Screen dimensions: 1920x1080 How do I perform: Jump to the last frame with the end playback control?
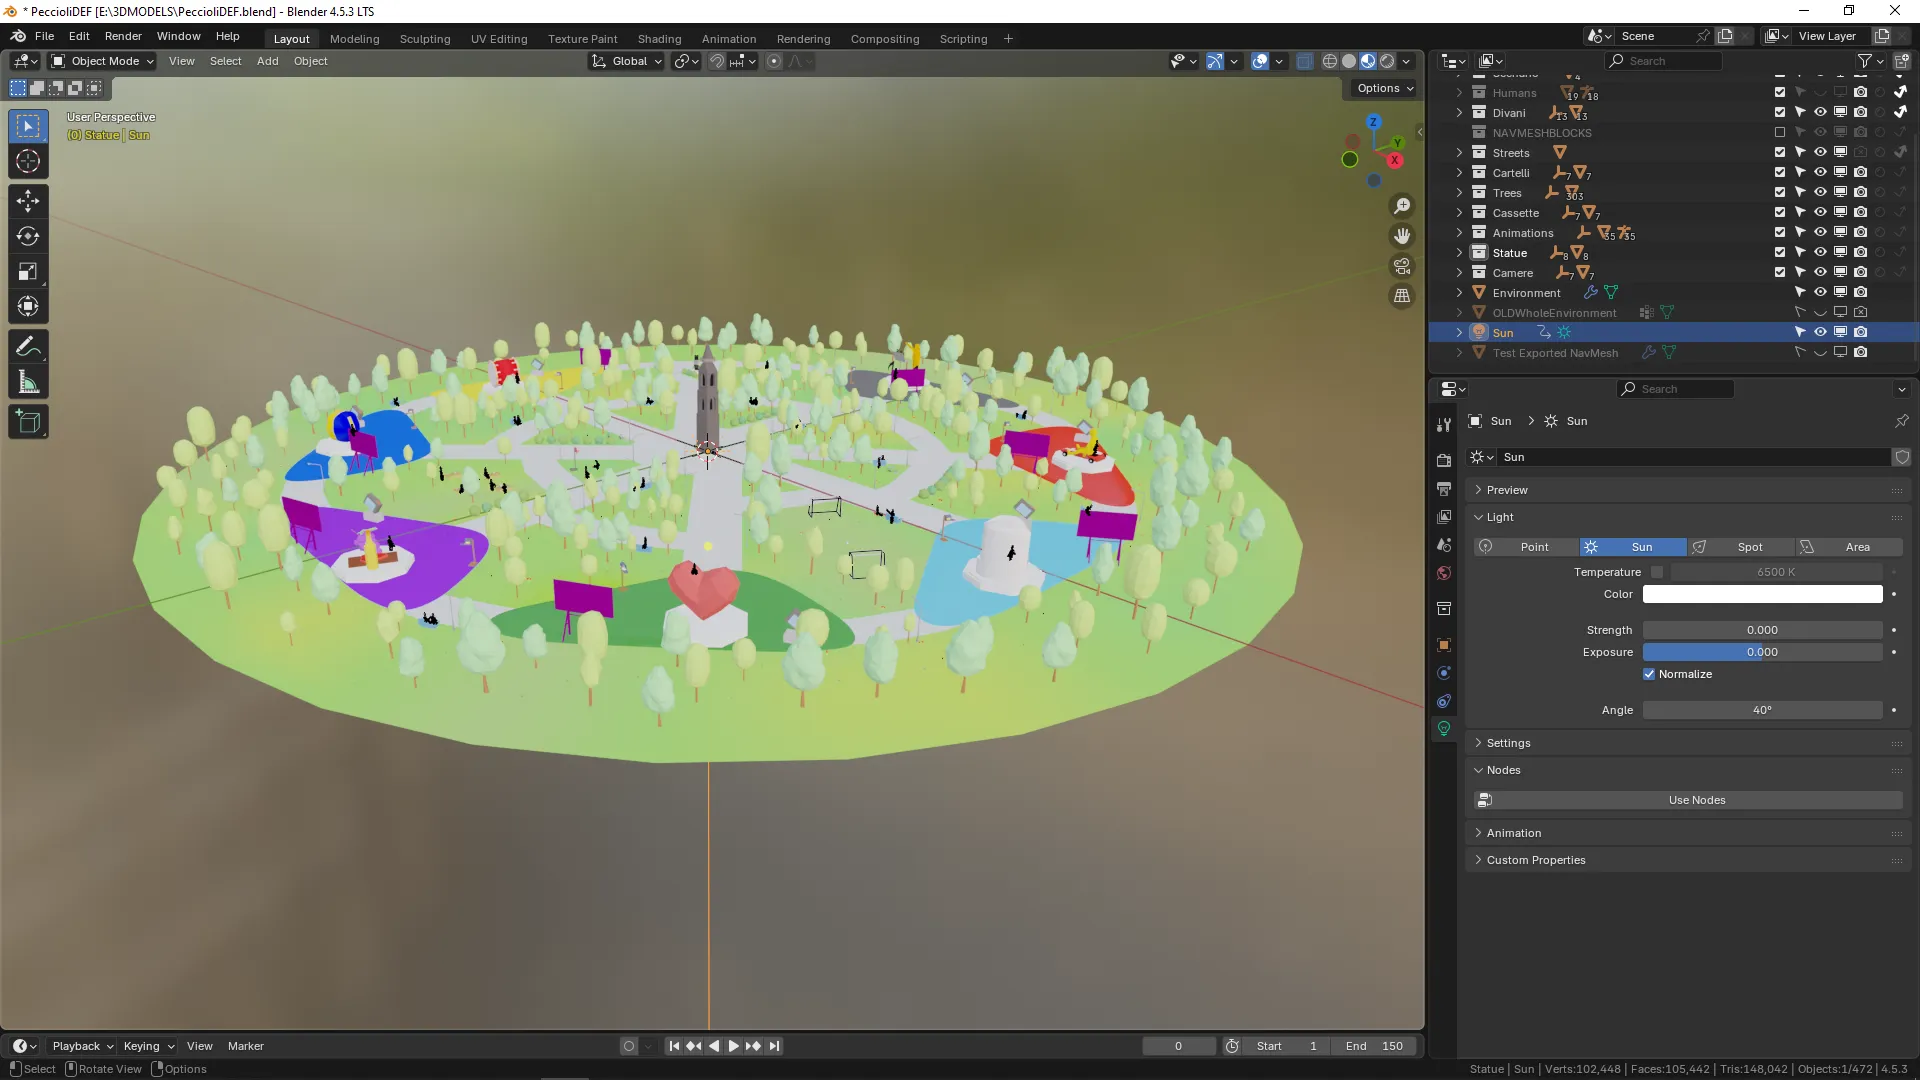tap(775, 1046)
